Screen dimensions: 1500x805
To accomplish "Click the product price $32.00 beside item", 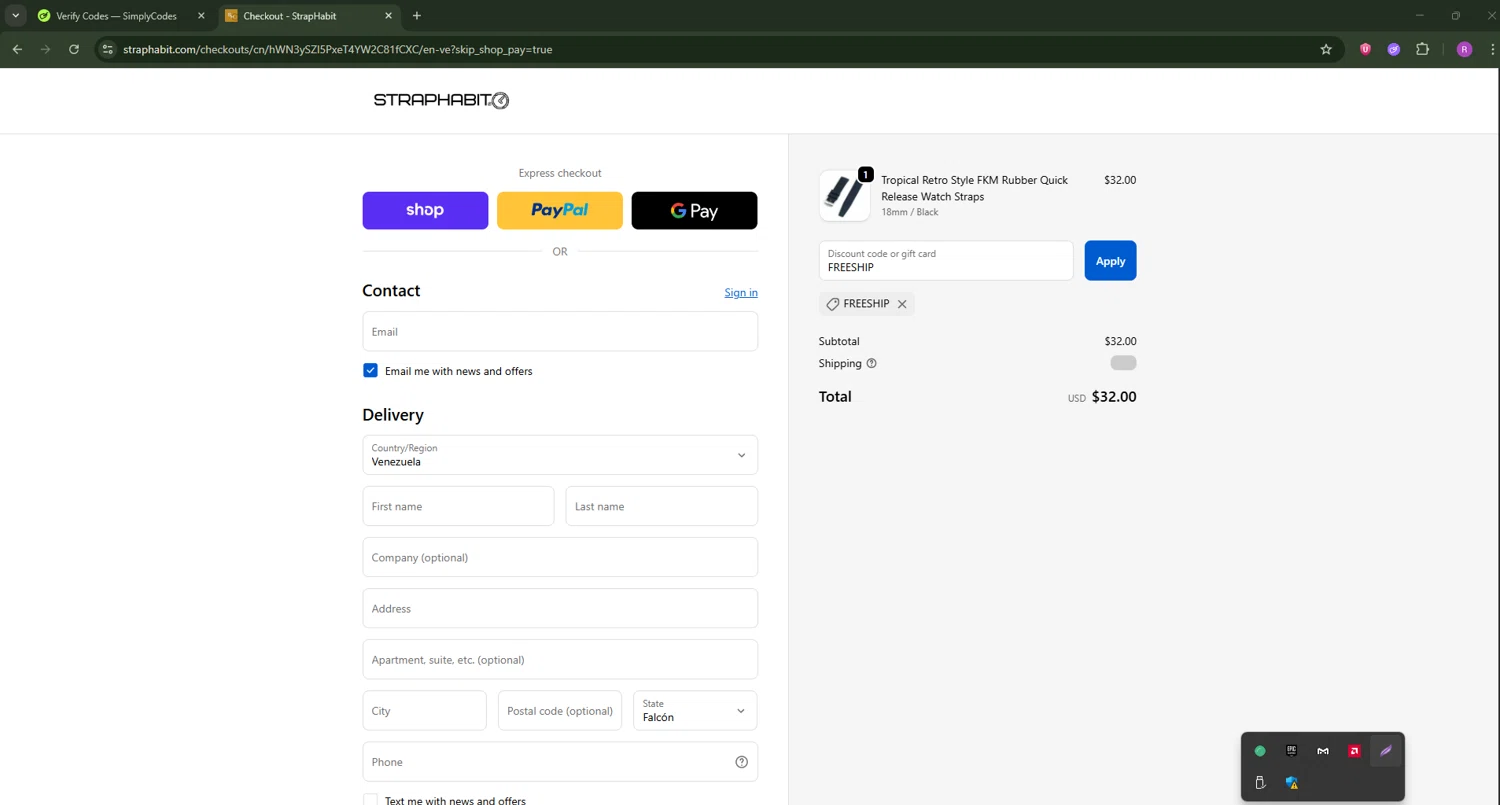I will 1120,180.
